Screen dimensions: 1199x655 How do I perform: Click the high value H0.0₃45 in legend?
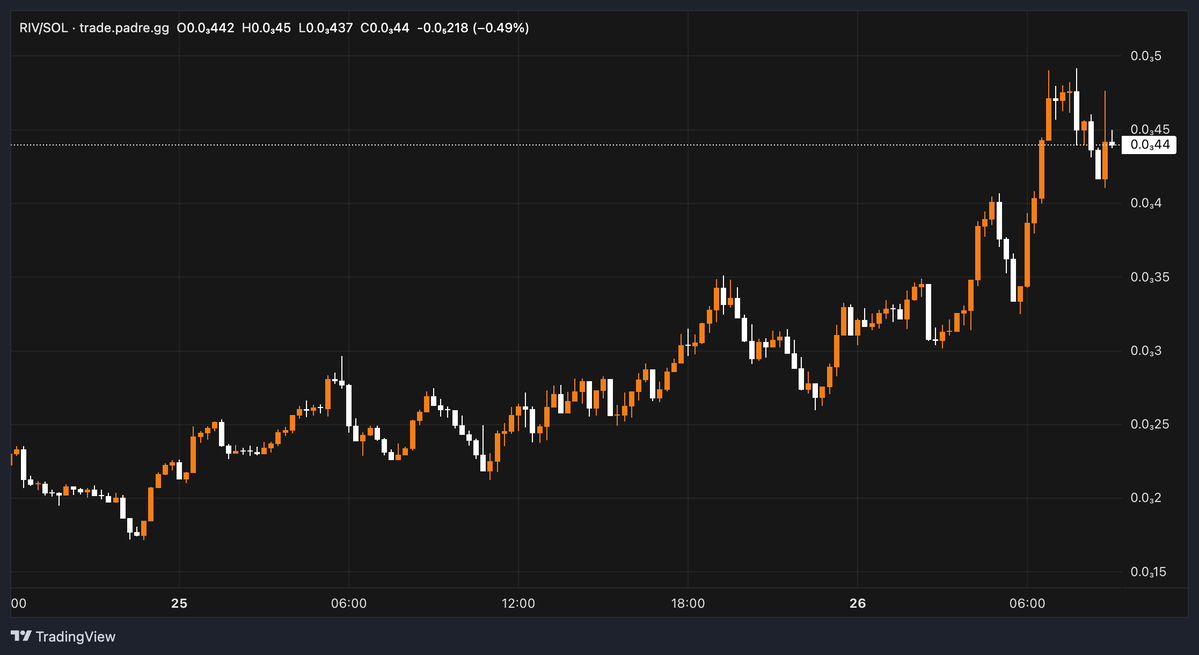click(266, 28)
